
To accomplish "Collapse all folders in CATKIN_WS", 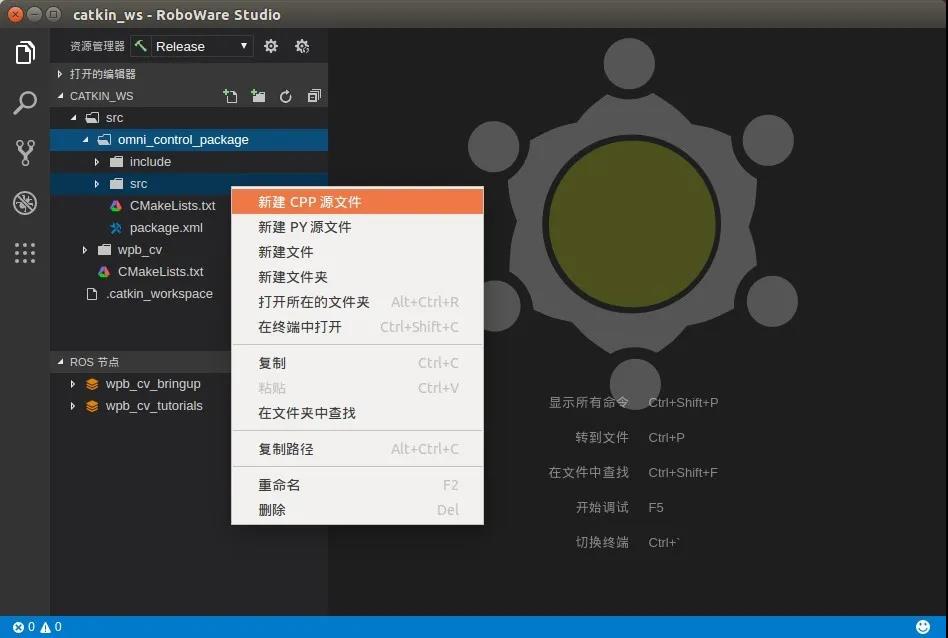I will point(314,96).
